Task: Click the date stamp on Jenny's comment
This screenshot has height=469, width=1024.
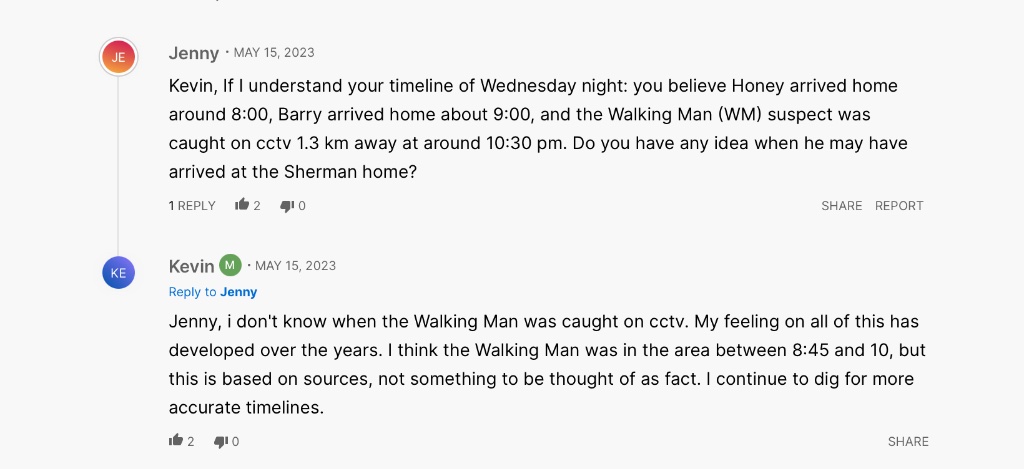Action: click(x=273, y=53)
